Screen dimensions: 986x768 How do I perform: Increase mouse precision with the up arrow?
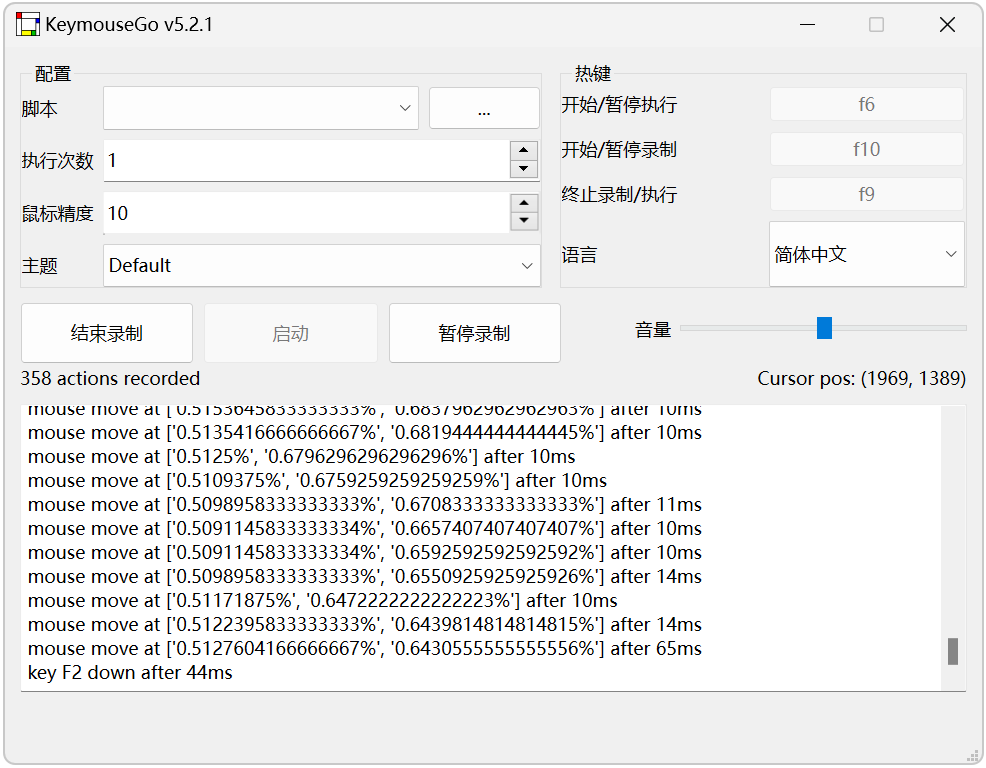[523, 203]
